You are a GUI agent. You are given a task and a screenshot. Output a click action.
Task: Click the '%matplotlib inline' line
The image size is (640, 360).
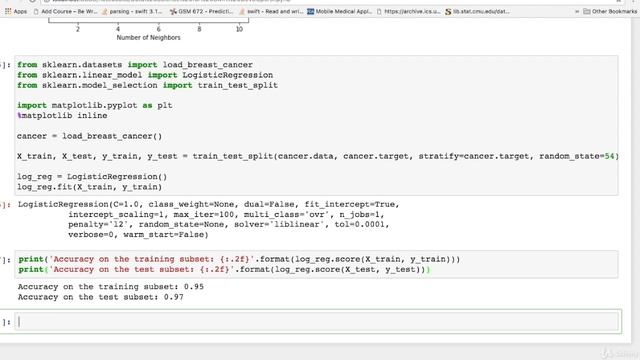(62, 116)
